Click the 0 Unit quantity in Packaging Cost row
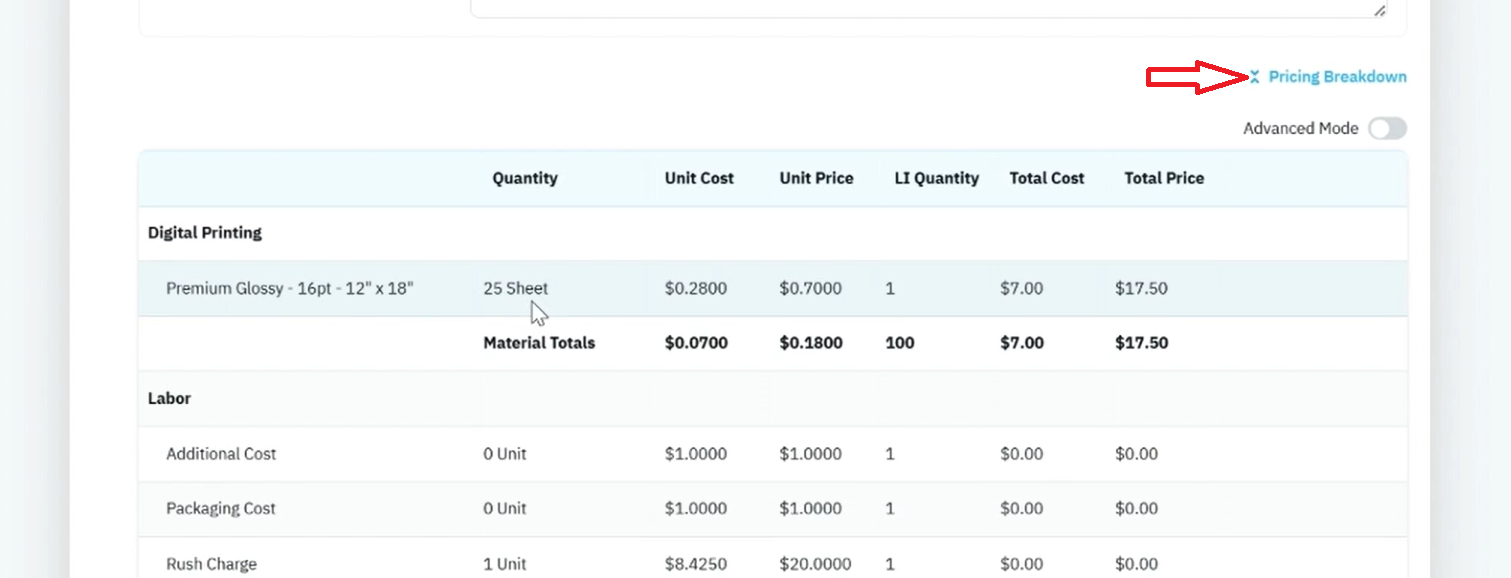This screenshot has width=1511, height=578. (505, 509)
